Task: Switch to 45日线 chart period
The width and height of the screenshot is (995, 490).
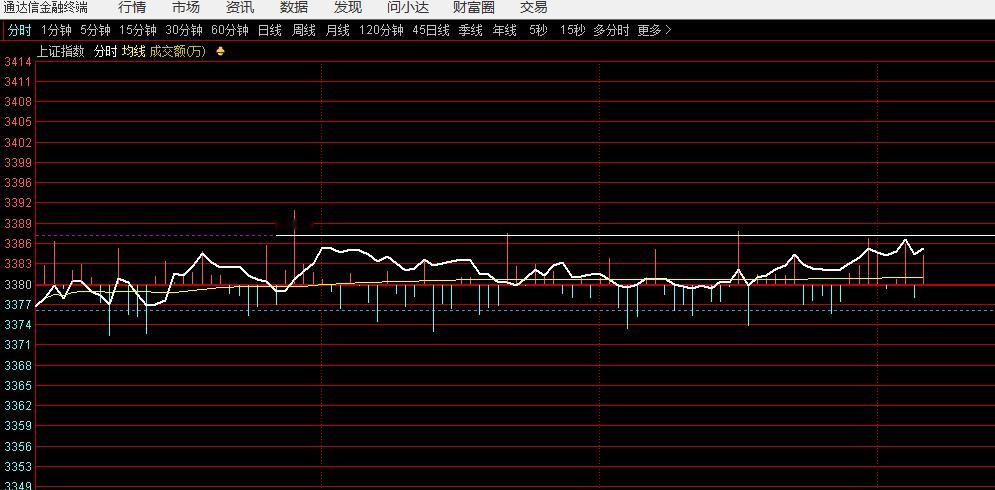Action: click(x=431, y=30)
